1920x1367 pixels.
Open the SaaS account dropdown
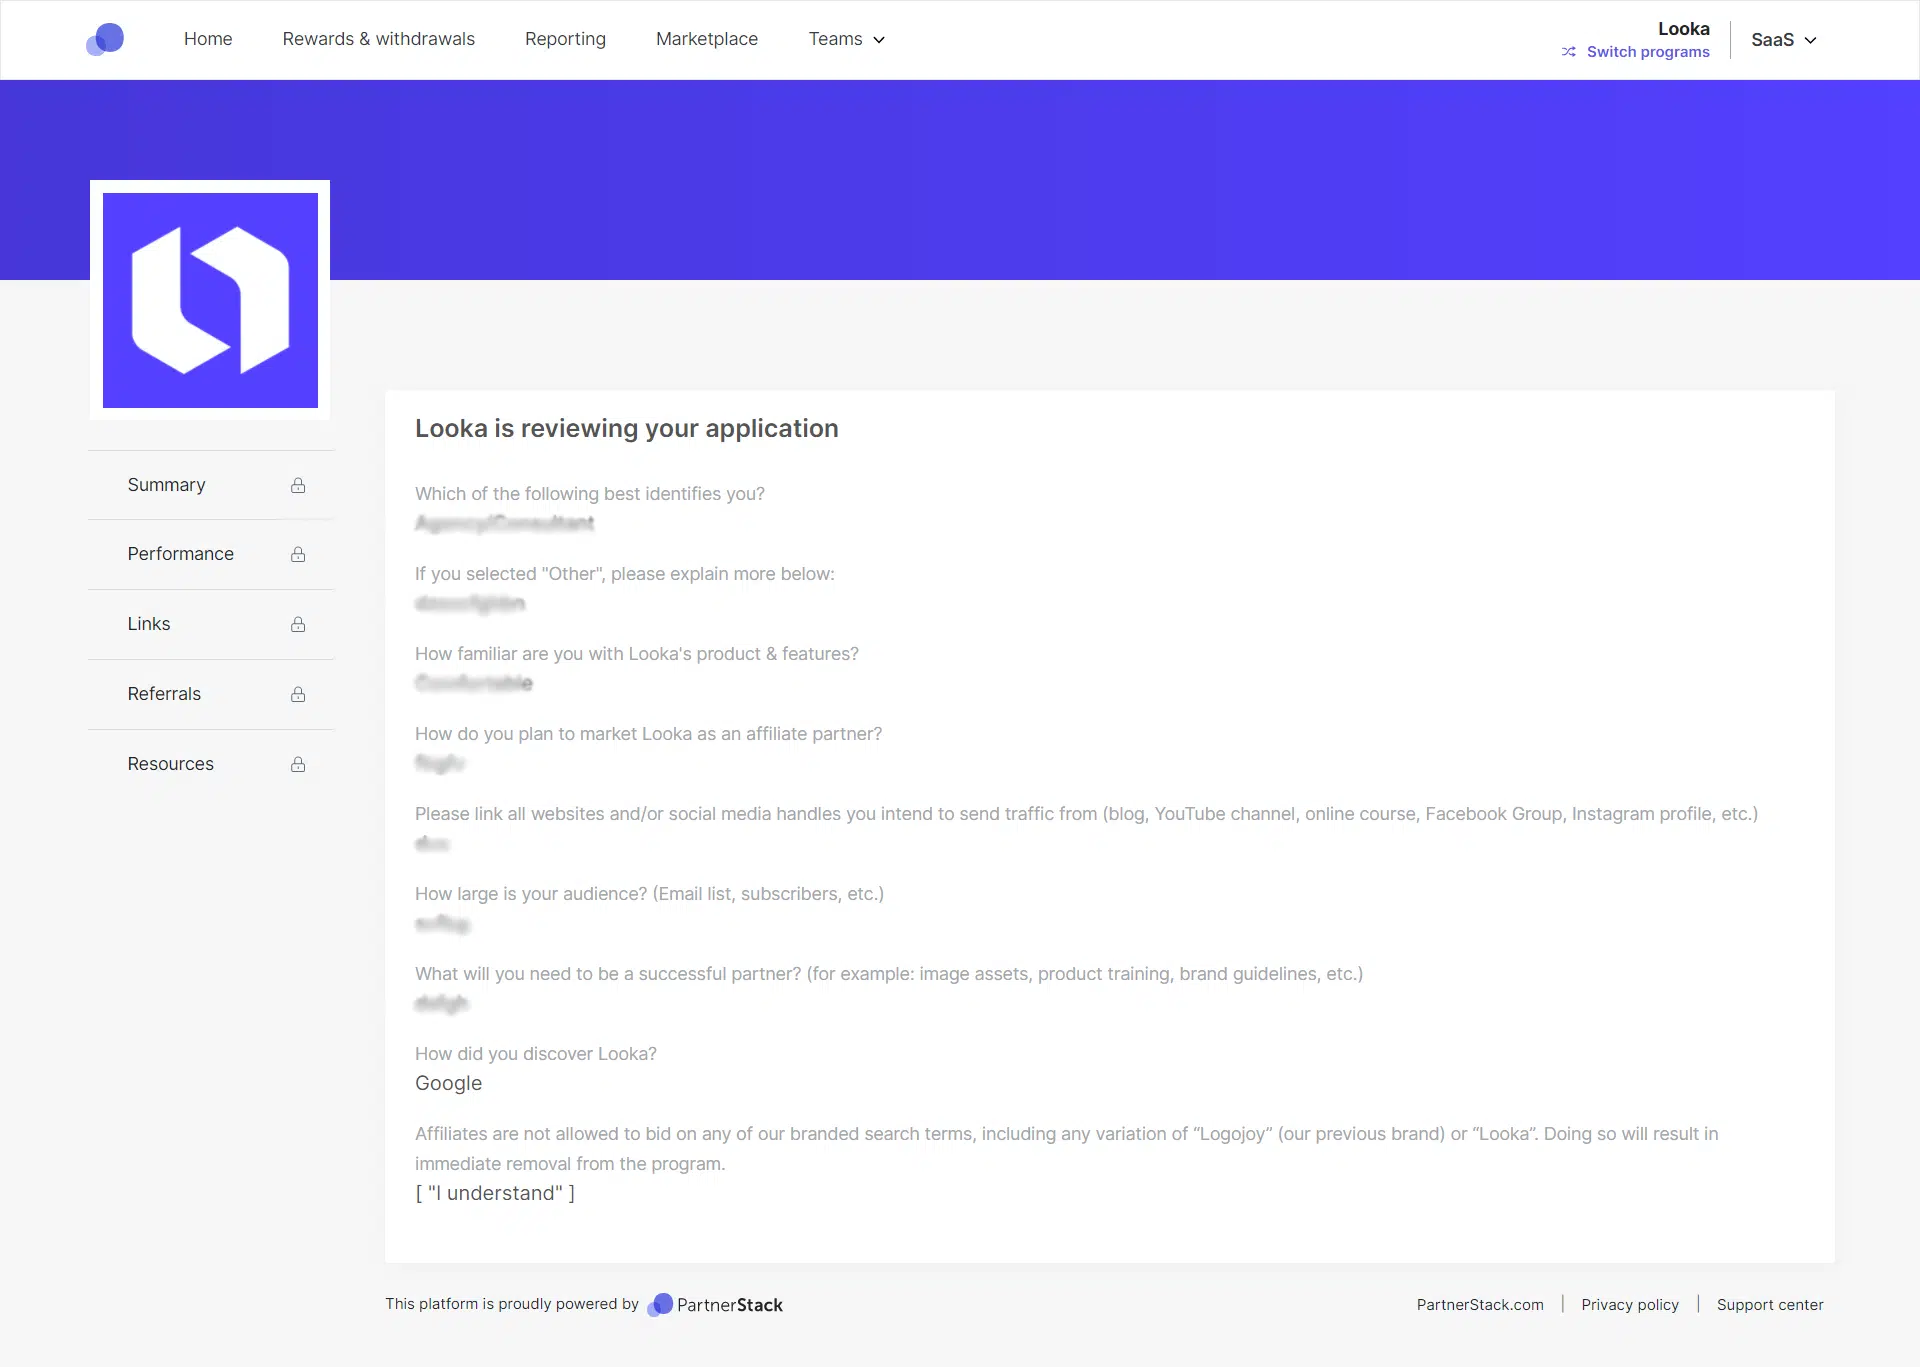click(x=1784, y=40)
